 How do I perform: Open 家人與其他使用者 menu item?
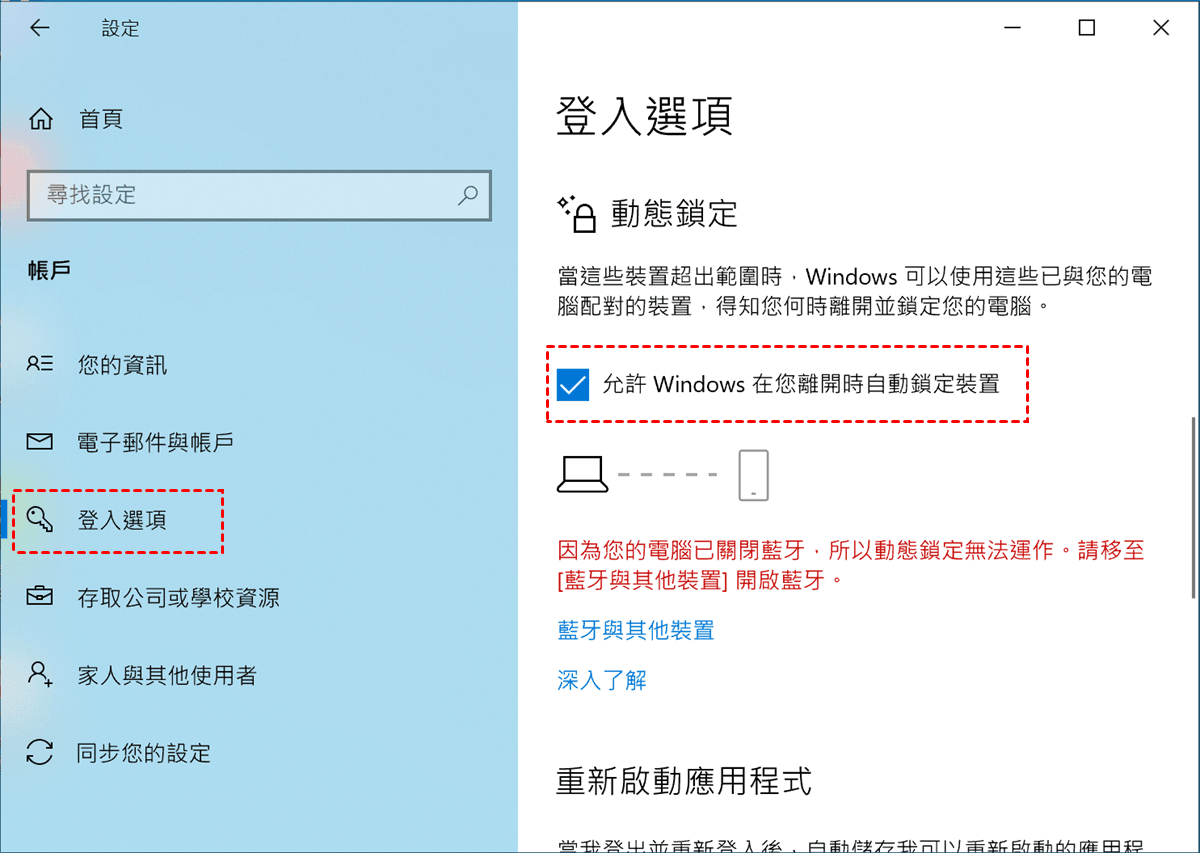(x=167, y=675)
